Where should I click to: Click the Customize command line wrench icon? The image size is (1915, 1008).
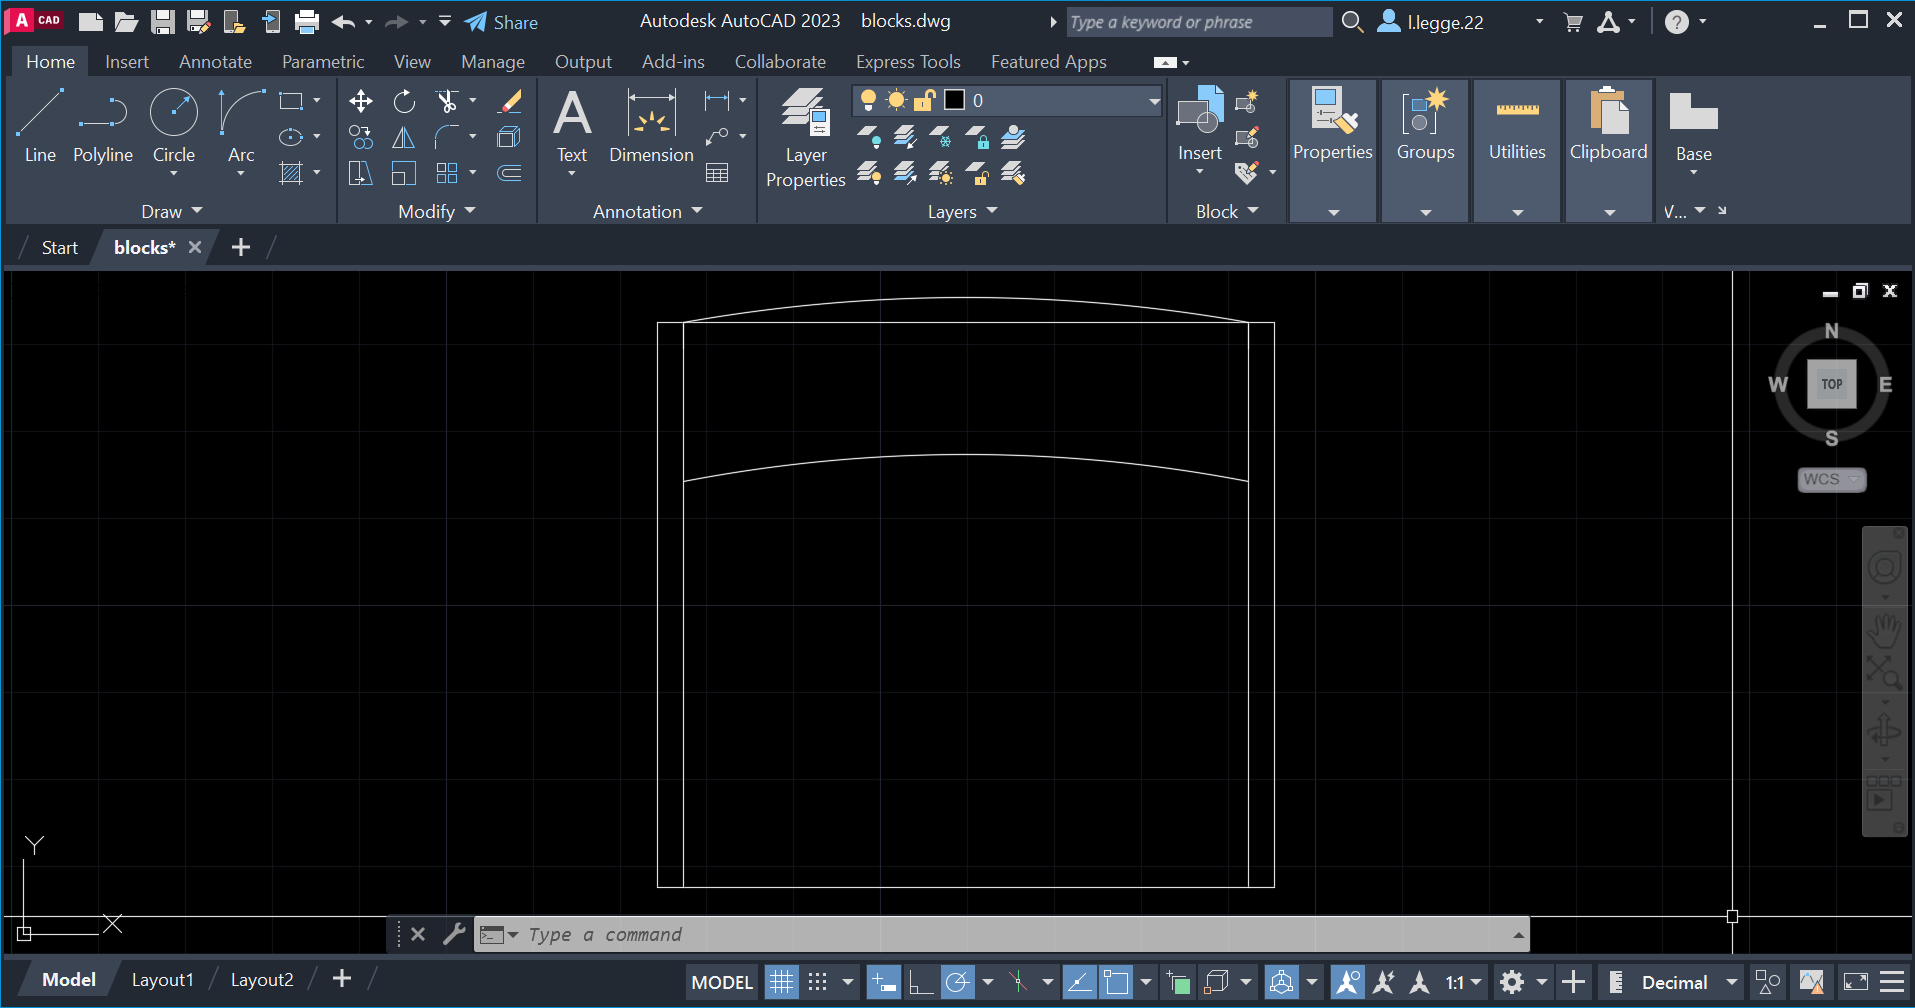(454, 934)
